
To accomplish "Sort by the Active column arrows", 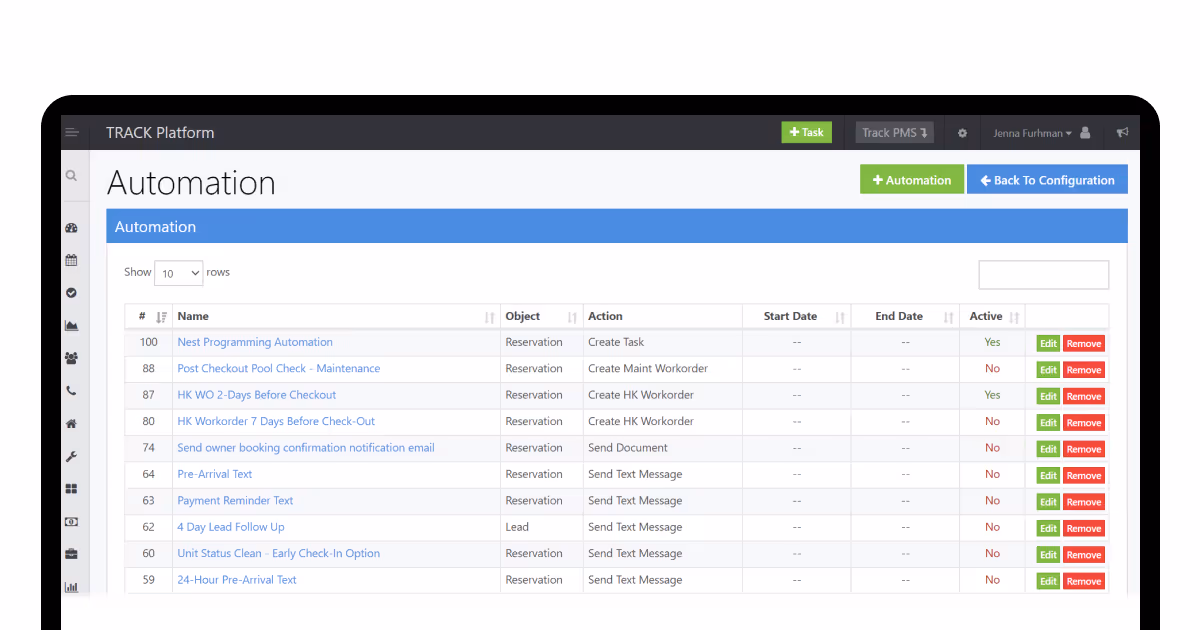I will tap(1014, 317).
